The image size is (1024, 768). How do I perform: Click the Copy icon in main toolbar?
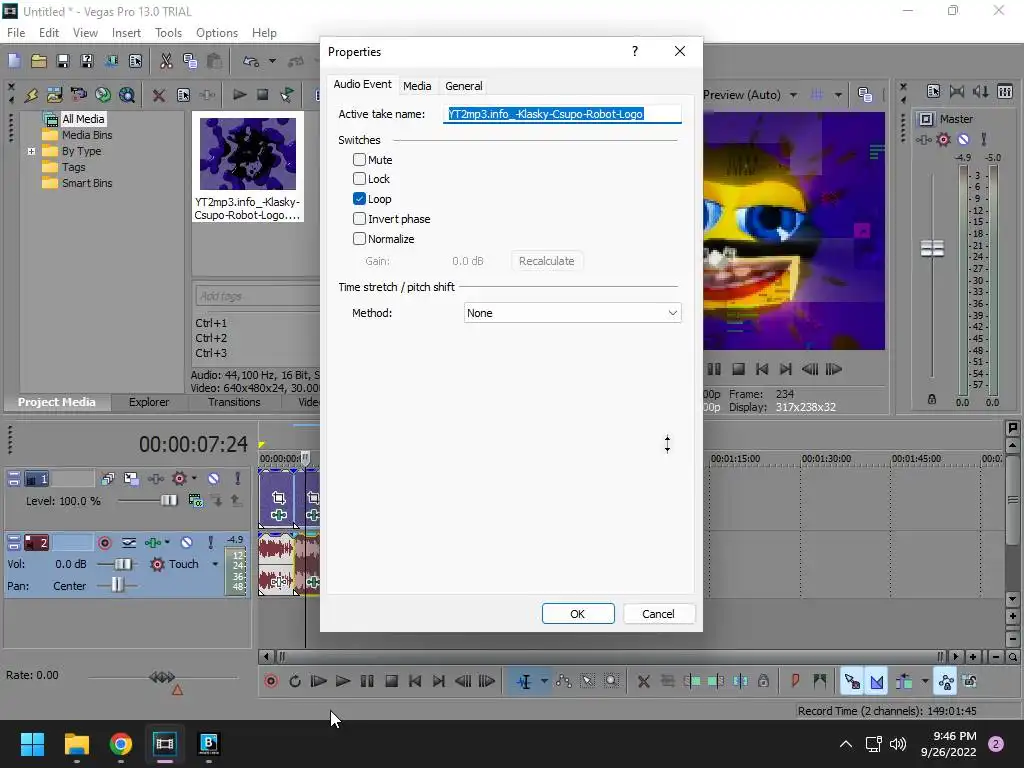tap(190, 61)
